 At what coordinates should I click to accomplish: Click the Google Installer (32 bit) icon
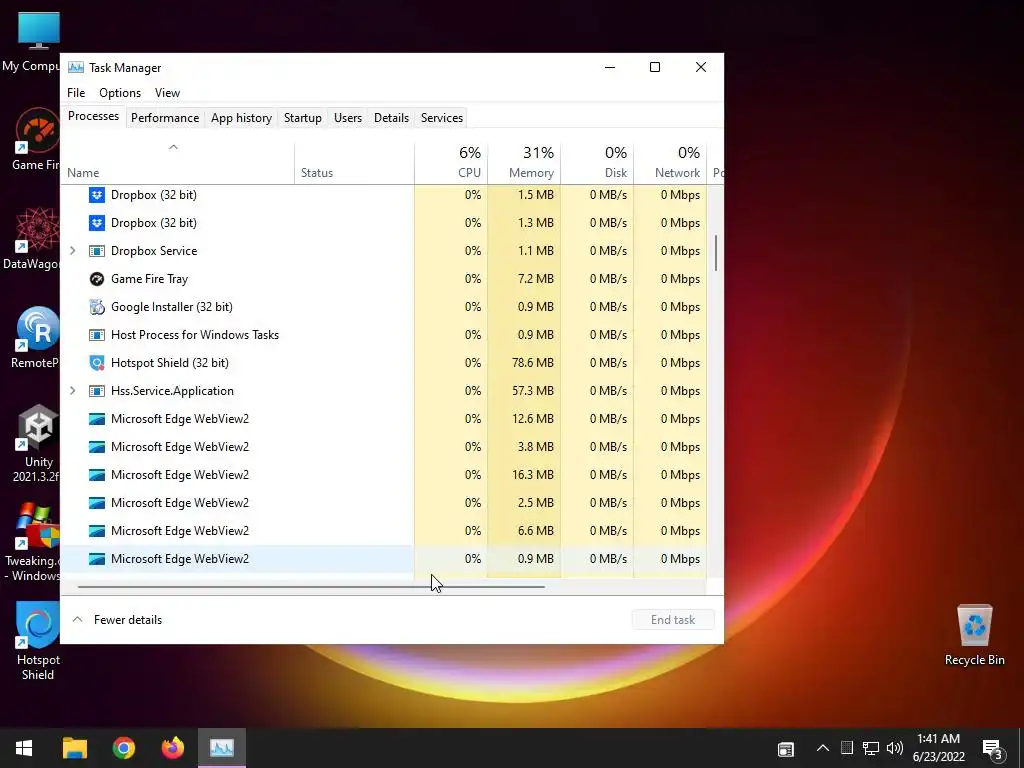click(x=97, y=307)
